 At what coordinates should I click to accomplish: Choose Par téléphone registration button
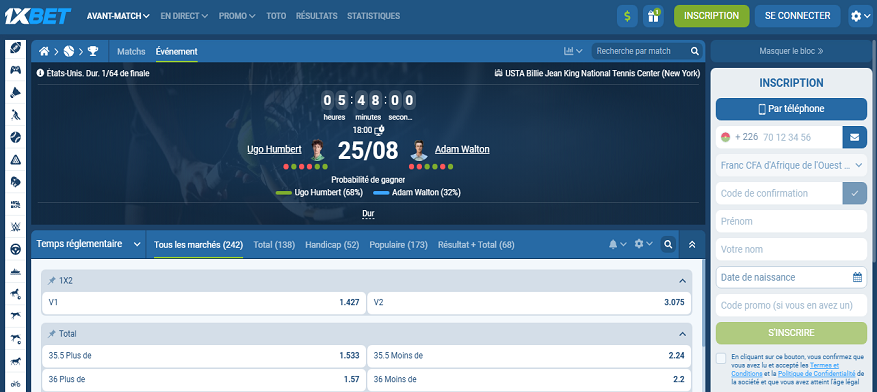(x=791, y=109)
